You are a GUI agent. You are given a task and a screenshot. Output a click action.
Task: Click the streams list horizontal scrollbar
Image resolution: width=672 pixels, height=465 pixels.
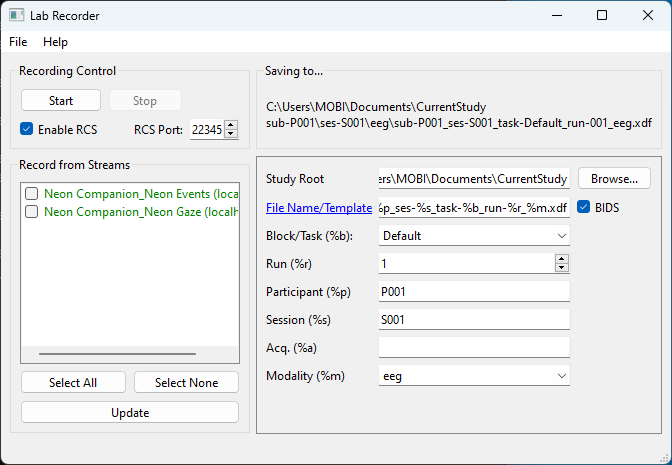(x=117, y=354)
